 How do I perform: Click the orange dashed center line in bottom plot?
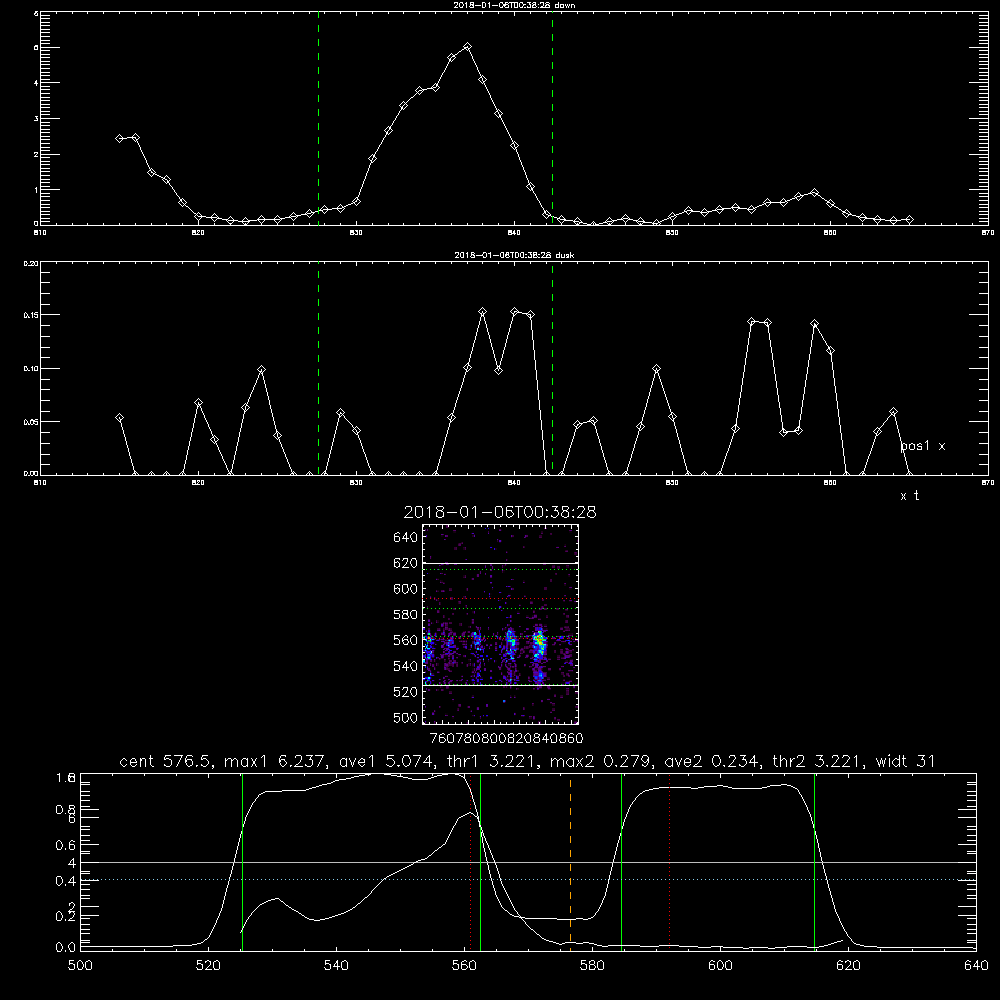tap(570, 861)
